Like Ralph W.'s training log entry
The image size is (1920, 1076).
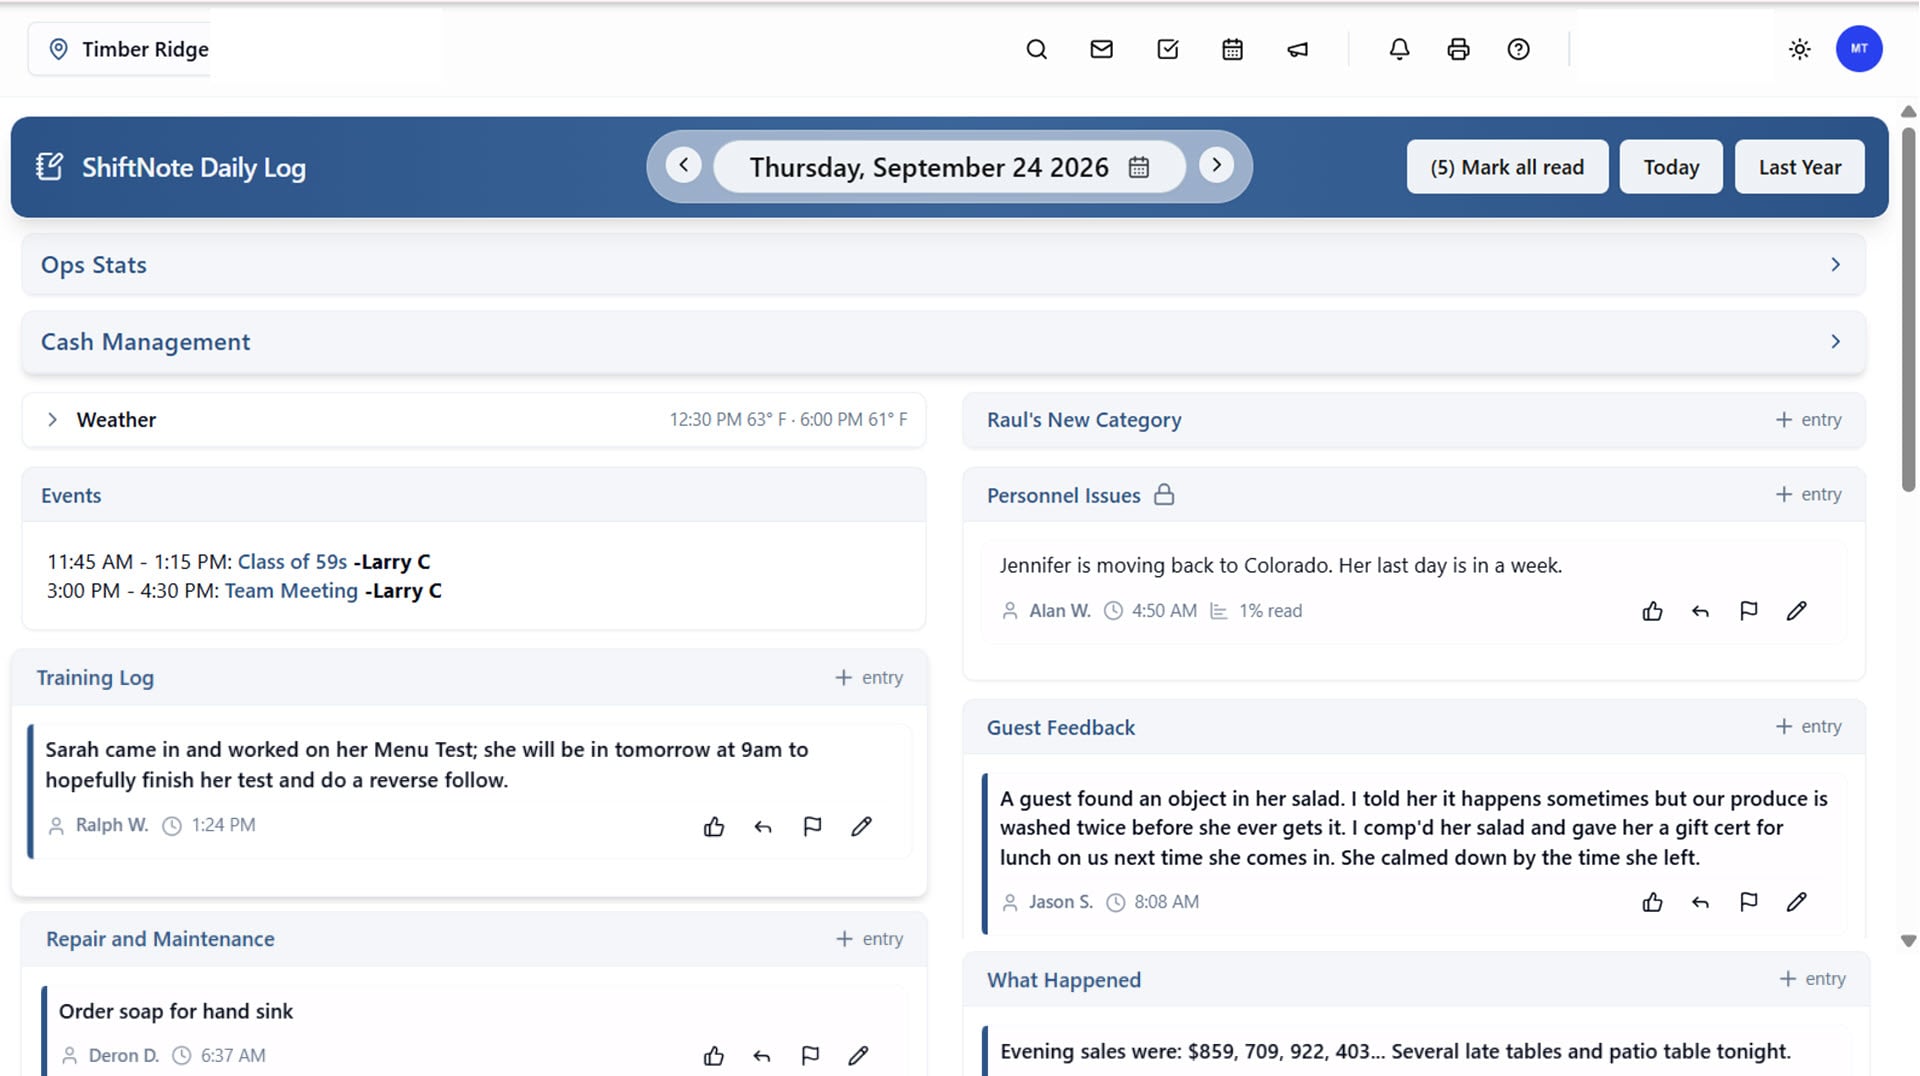coord(714,826)
